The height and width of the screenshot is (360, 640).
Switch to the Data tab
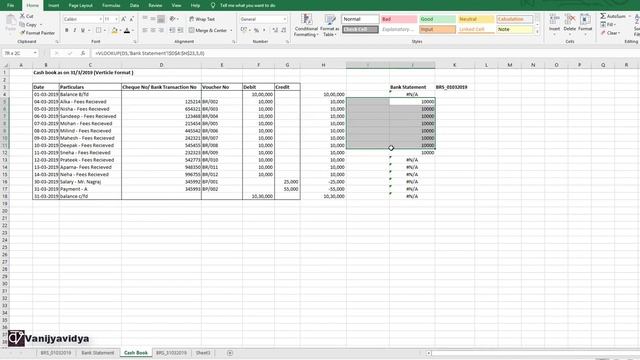tap(134, 5)
